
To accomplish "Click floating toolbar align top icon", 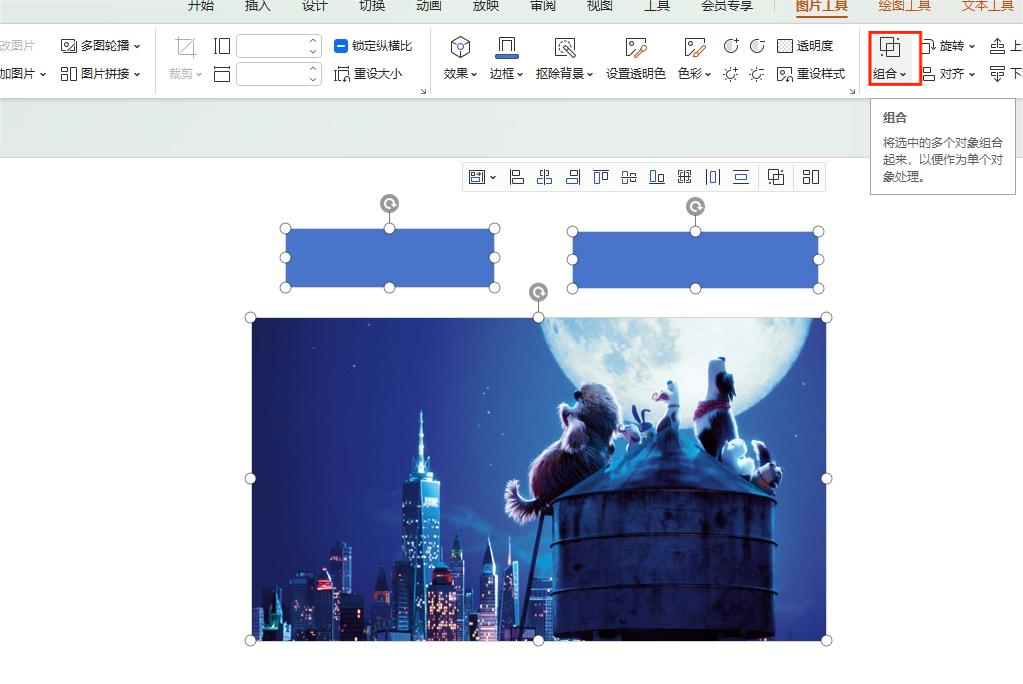I will (x=601, y=177).
